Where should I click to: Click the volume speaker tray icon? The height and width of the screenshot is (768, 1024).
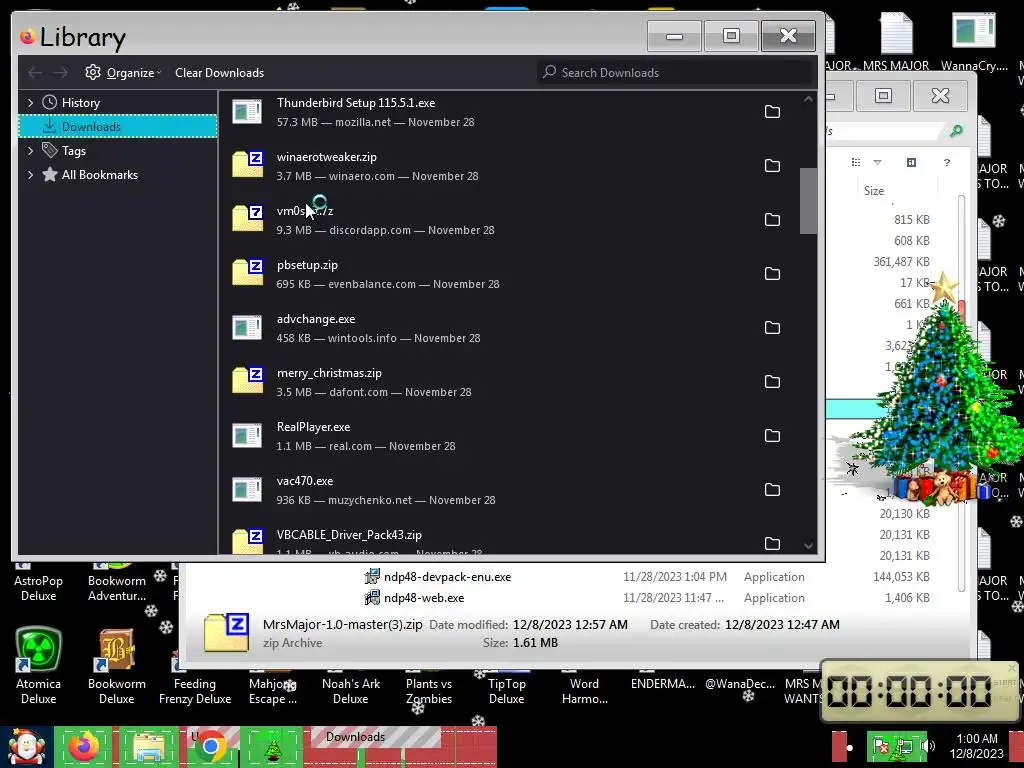pyautogui.click(x=928, y=745)
